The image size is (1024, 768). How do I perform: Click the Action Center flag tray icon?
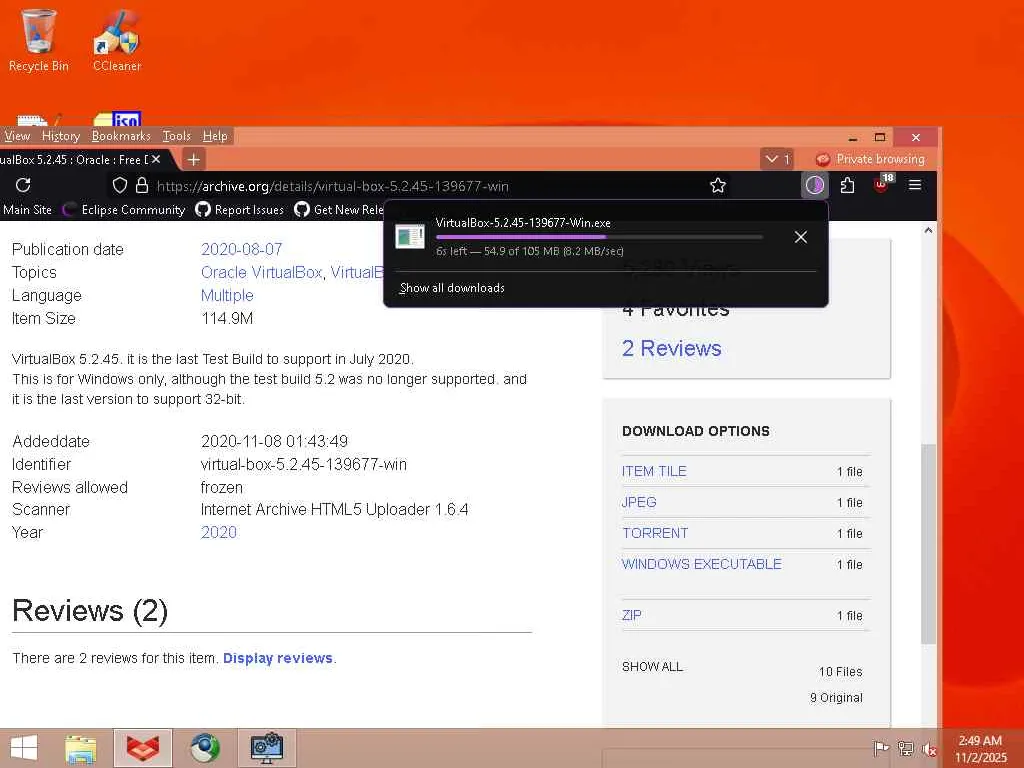click(x=881, y=748)
